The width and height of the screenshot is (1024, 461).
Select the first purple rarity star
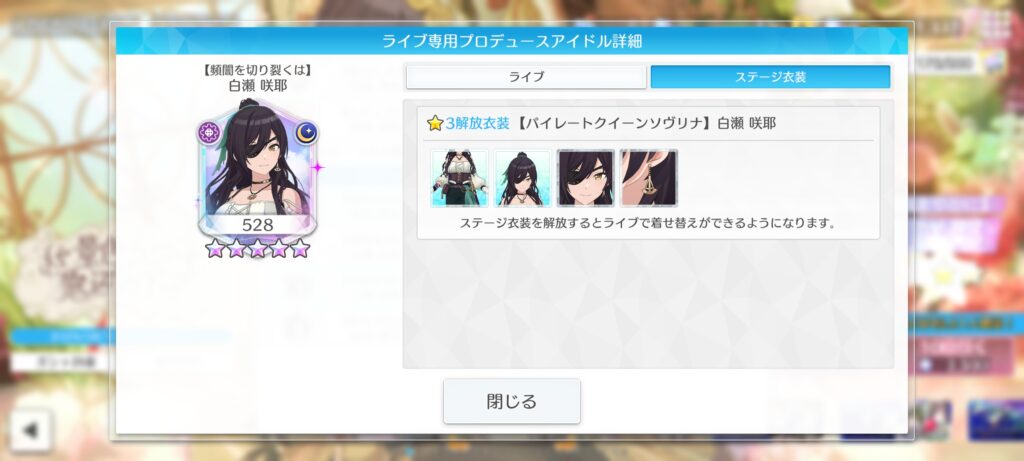pyautogui.click(x=214, y=248)
